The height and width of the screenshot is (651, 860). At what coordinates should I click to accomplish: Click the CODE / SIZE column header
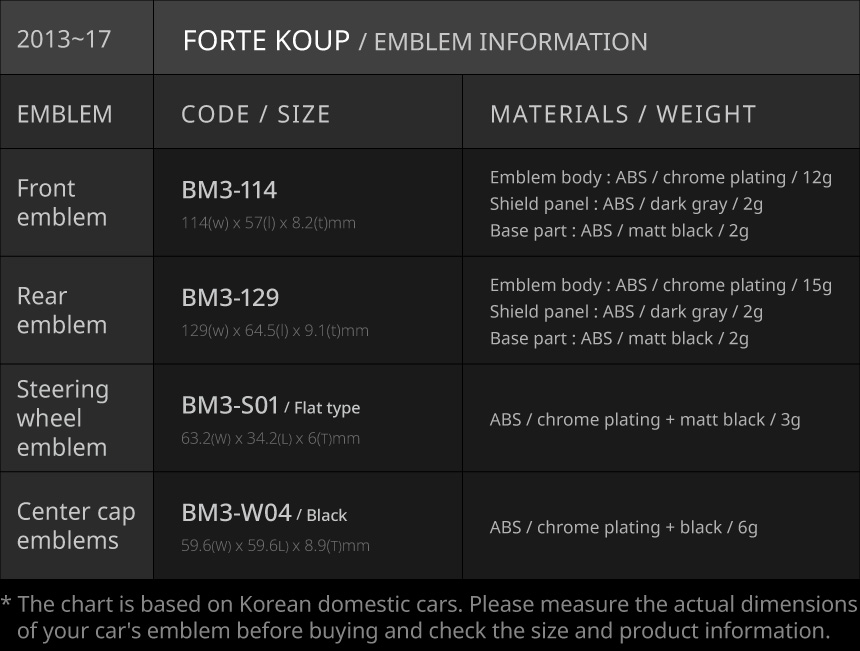coord(256,114)
